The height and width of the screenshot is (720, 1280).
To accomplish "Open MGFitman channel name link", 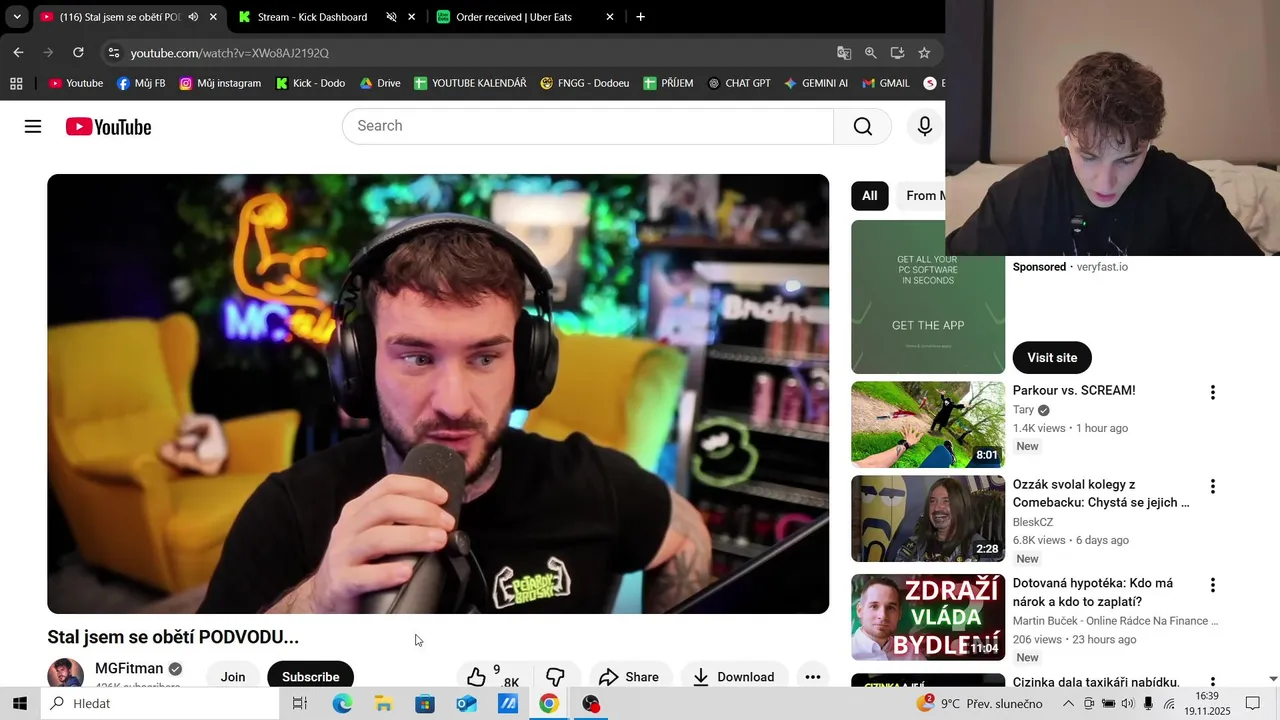I will [x=129, y=668].
